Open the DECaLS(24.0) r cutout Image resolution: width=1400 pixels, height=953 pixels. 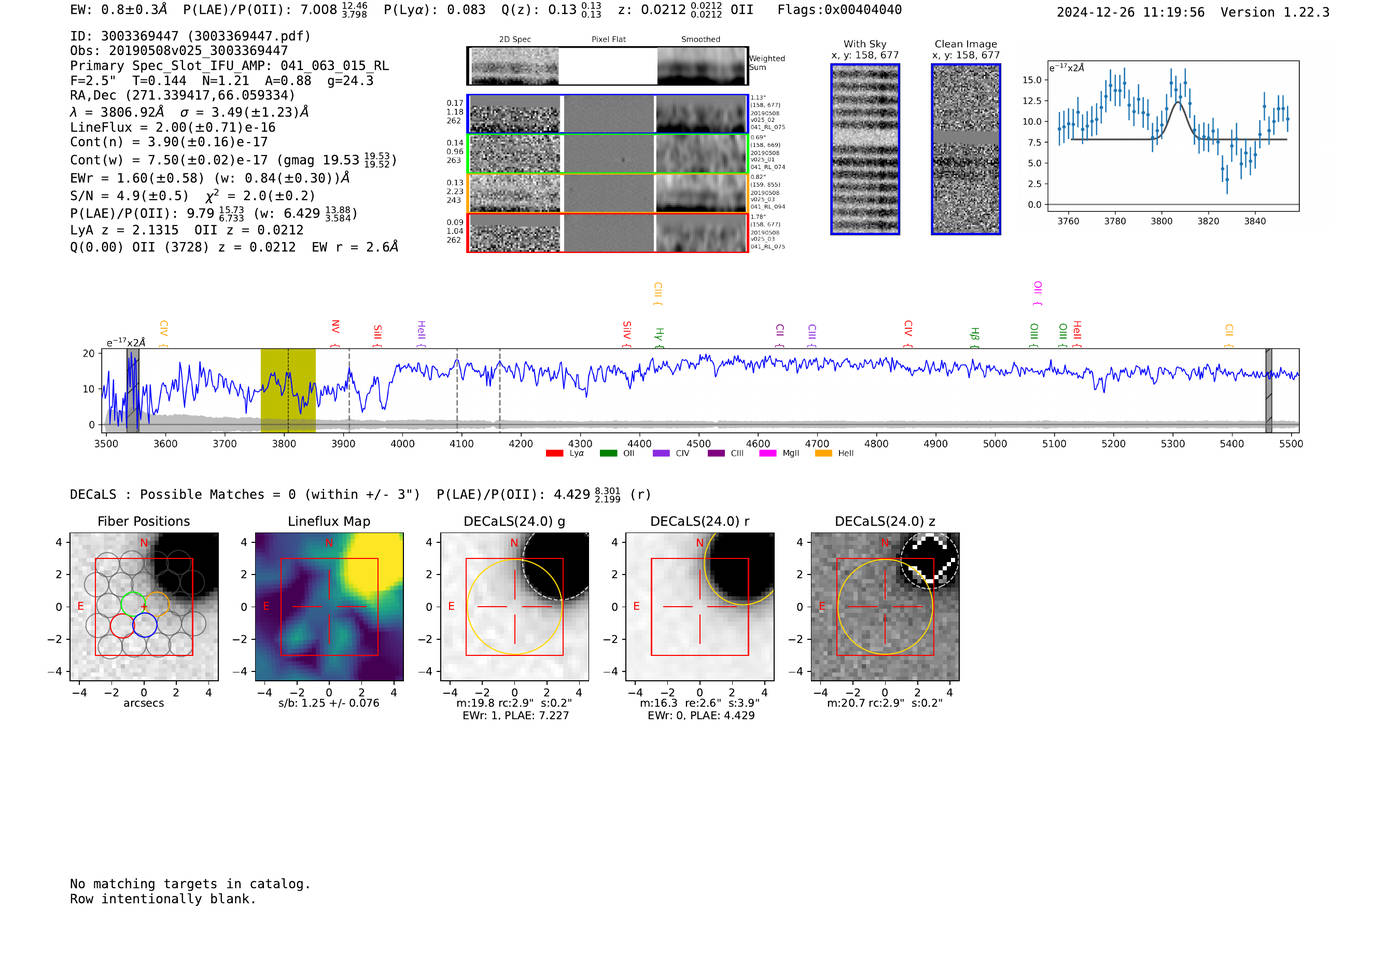click(x=700, y=606)
